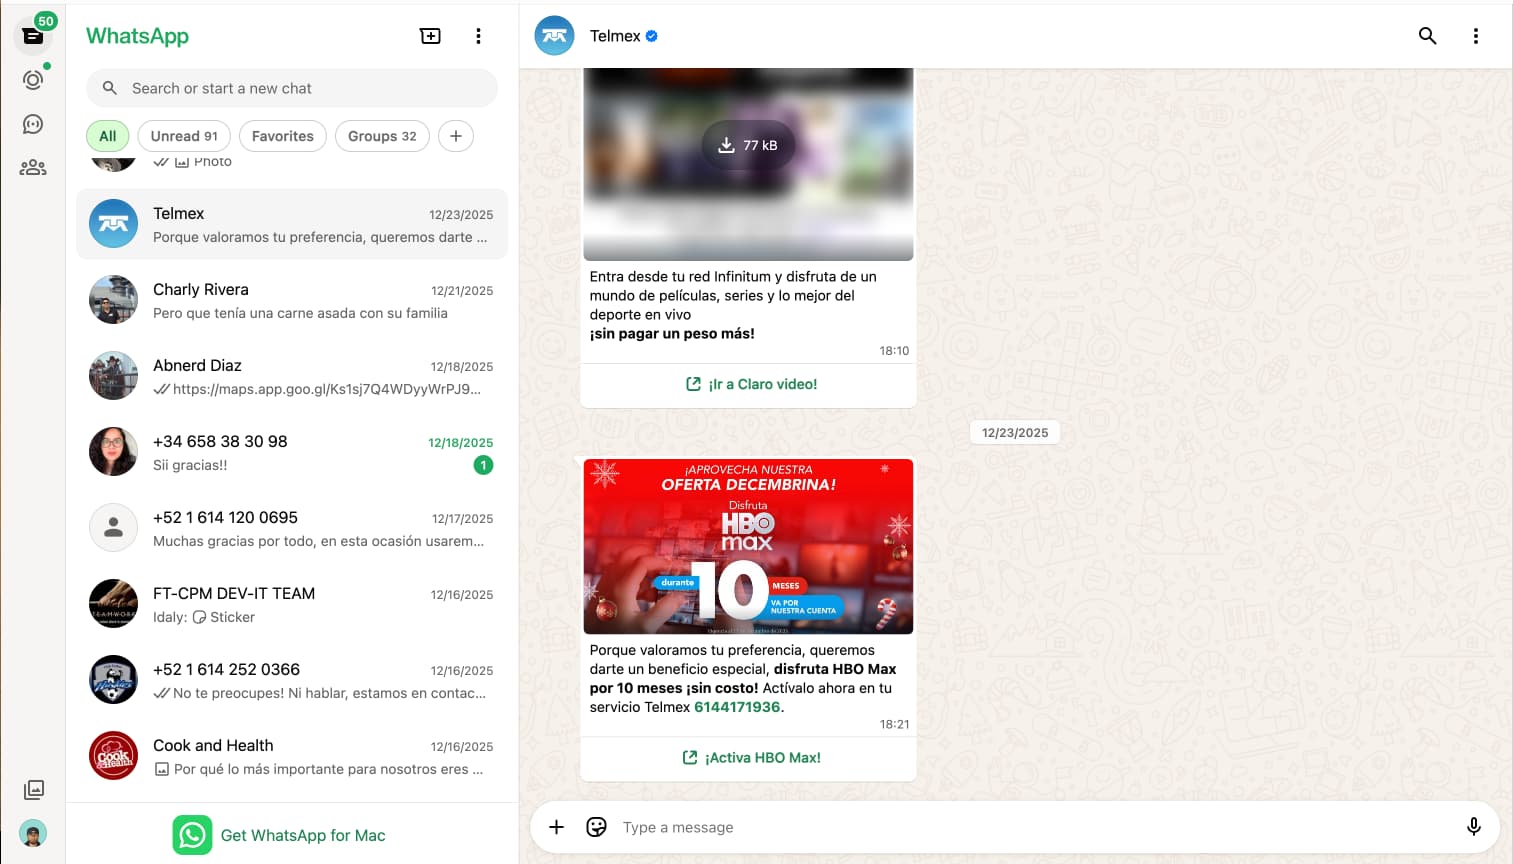Open the emoji and sticker picker
Viewport: 1513px width, 864px height.
point(597,827)
